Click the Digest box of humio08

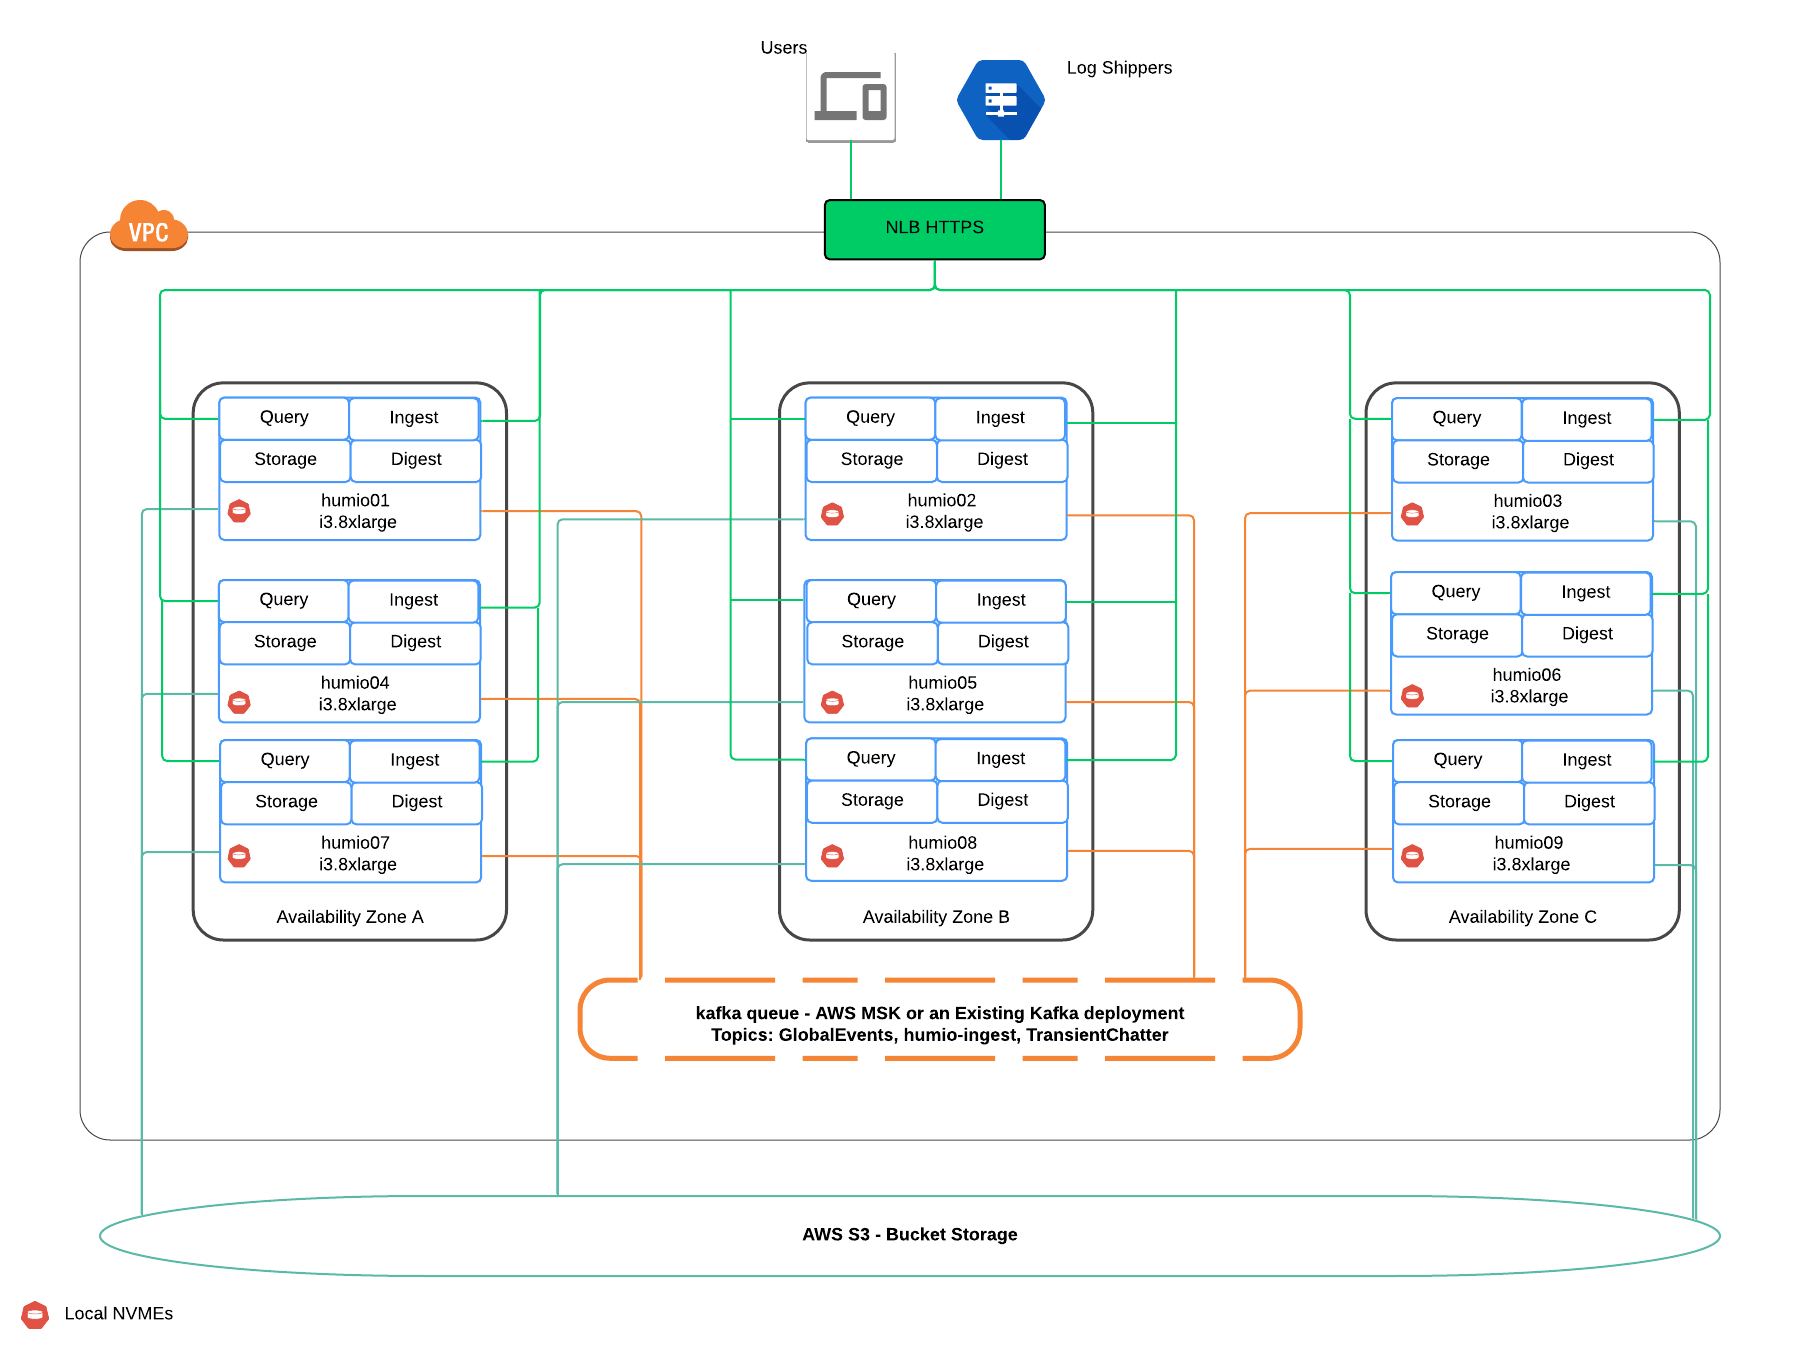point(1003,801)
